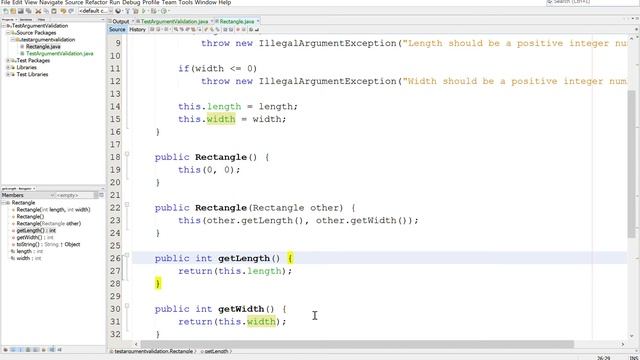Screen dimensions: 640x360
Task: Click the Last Edit icon in editor toolbar
Action: 151,29
